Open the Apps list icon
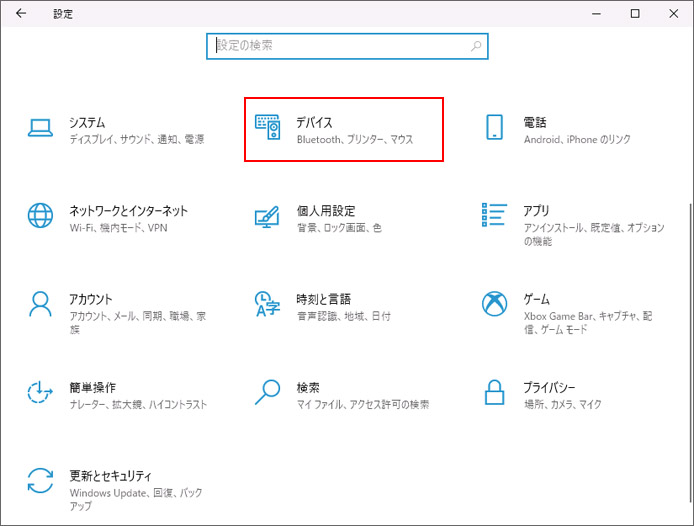694x526 pixels. [494, 215]
